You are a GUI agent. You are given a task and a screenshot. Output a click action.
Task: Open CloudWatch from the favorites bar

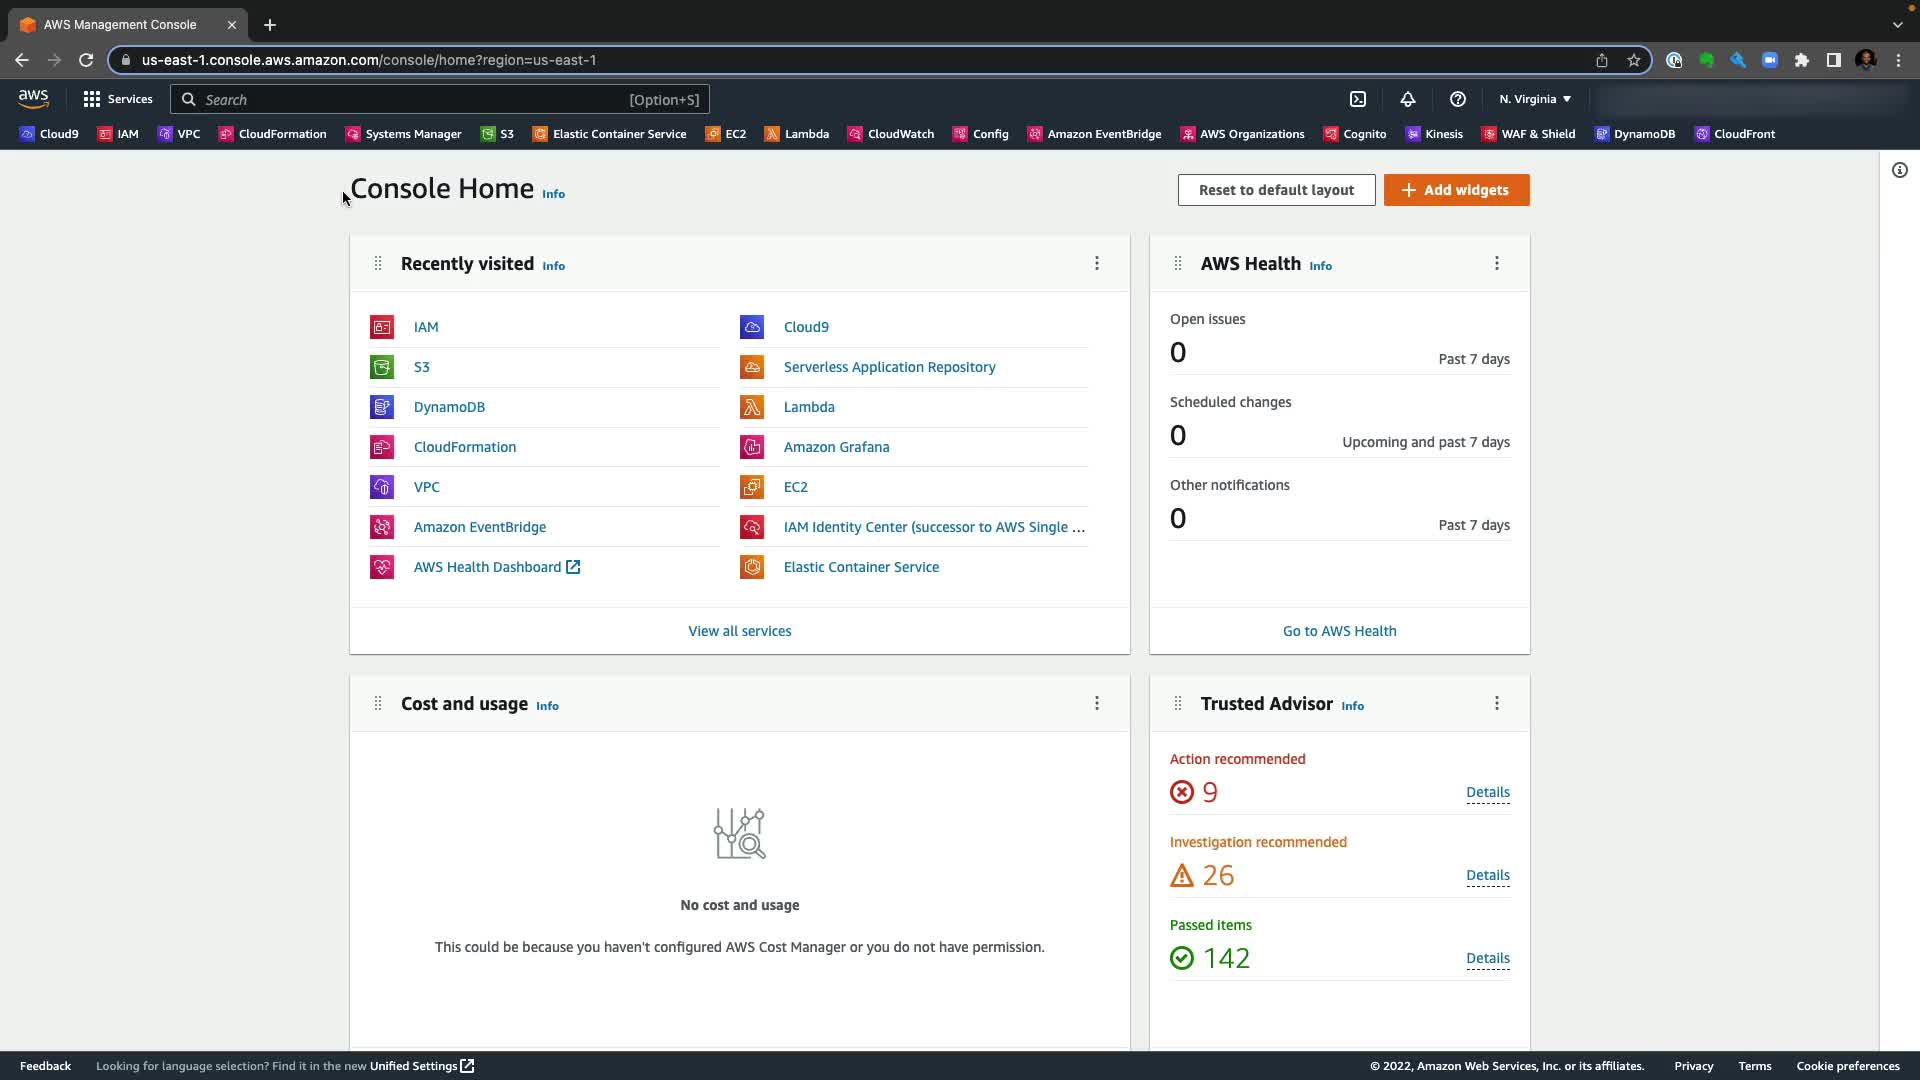click(x=891, y=134)
